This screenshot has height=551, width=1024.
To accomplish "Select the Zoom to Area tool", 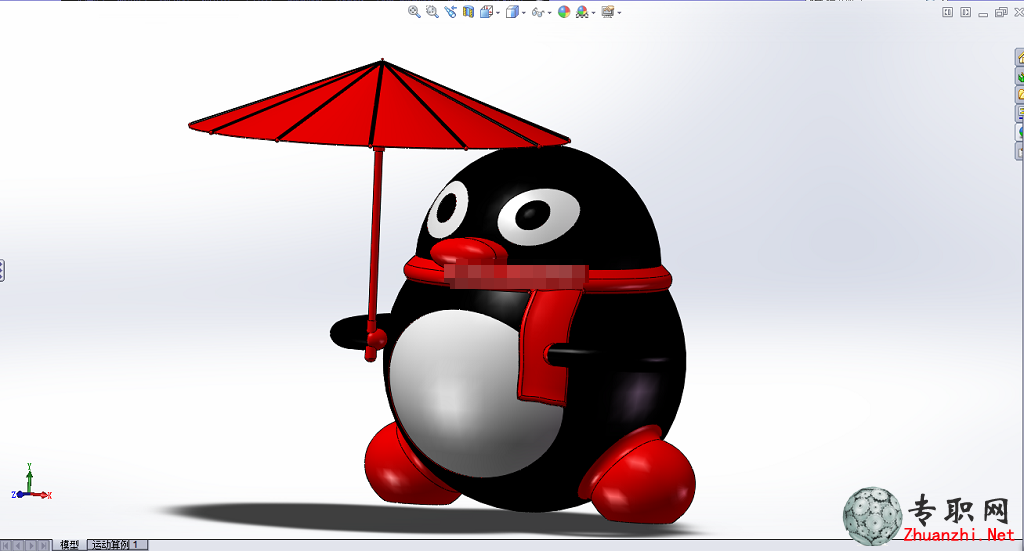I will point(432,12).
